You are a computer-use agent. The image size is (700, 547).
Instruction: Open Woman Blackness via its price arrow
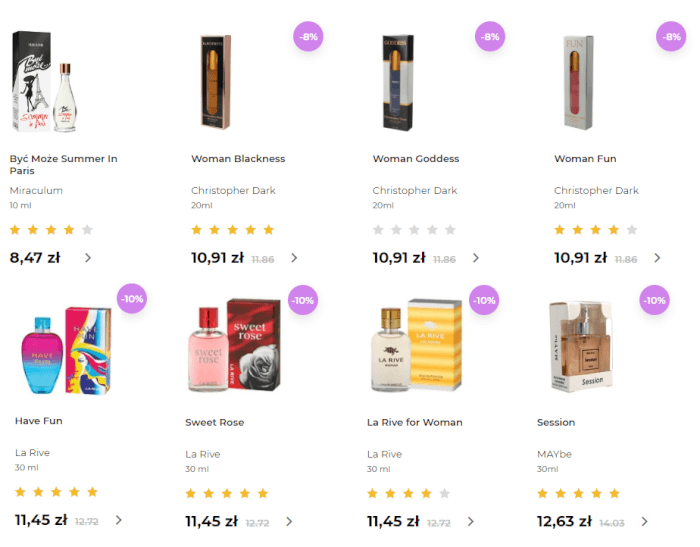point(294,258)
